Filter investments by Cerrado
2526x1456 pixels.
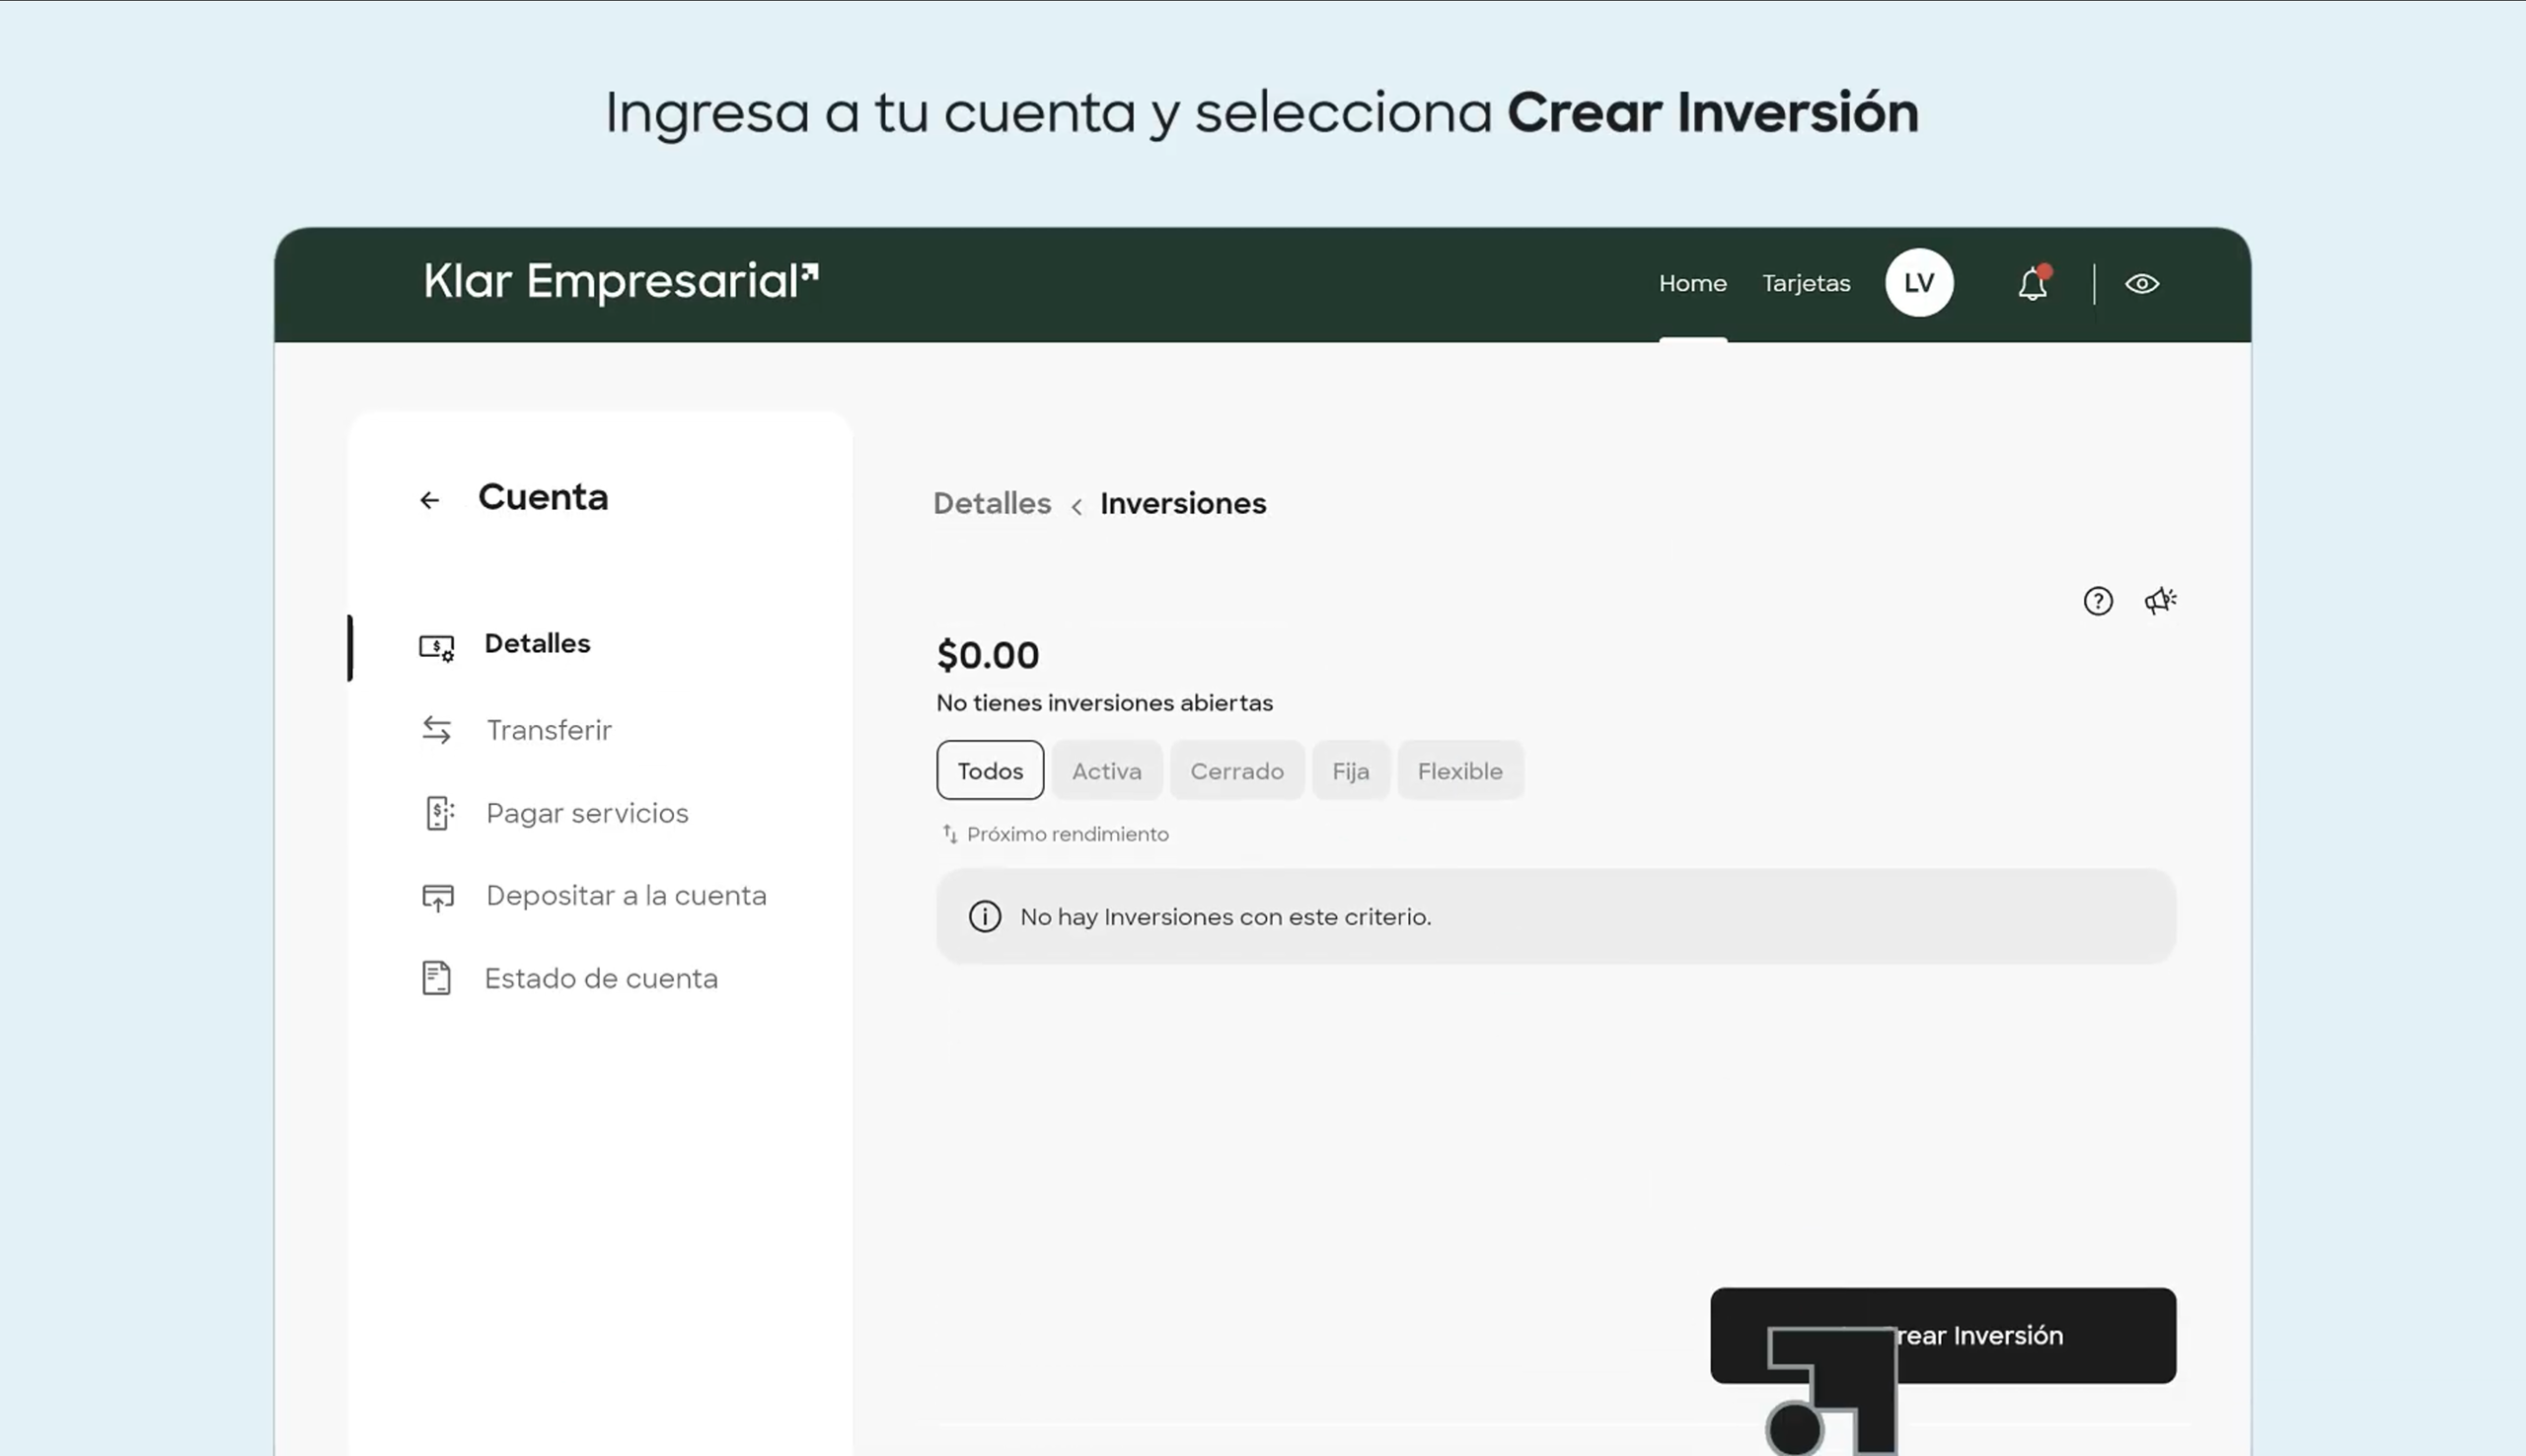pos(1236,771)
